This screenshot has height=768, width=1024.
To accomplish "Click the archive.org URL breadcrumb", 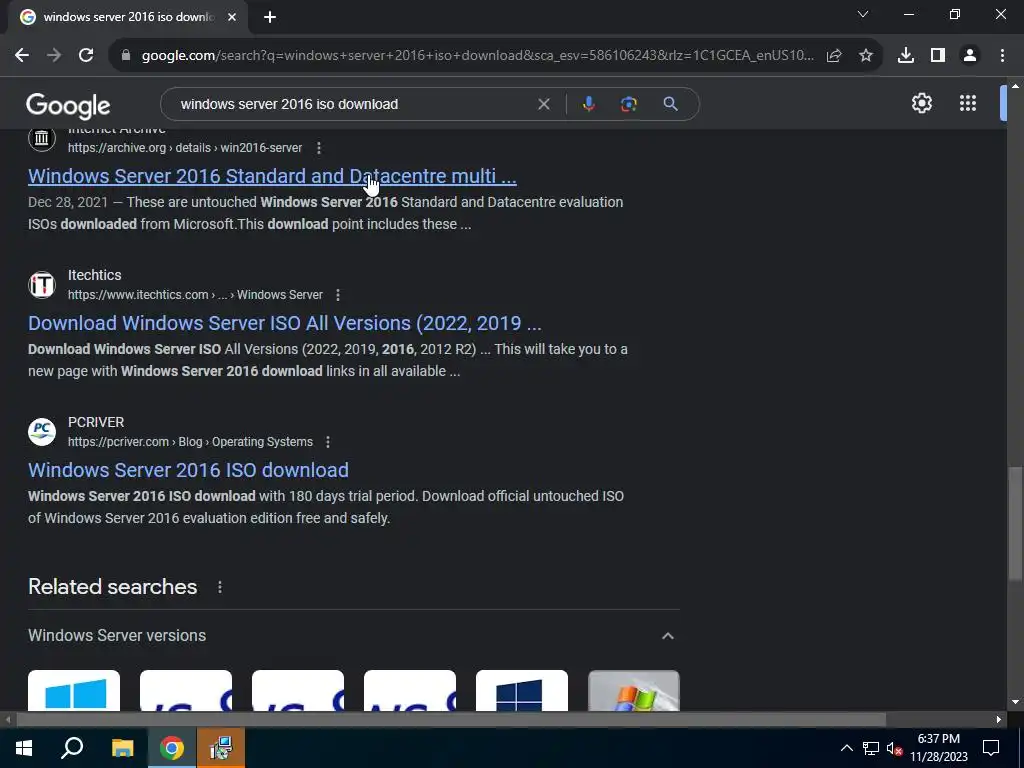I will point(185,148).
